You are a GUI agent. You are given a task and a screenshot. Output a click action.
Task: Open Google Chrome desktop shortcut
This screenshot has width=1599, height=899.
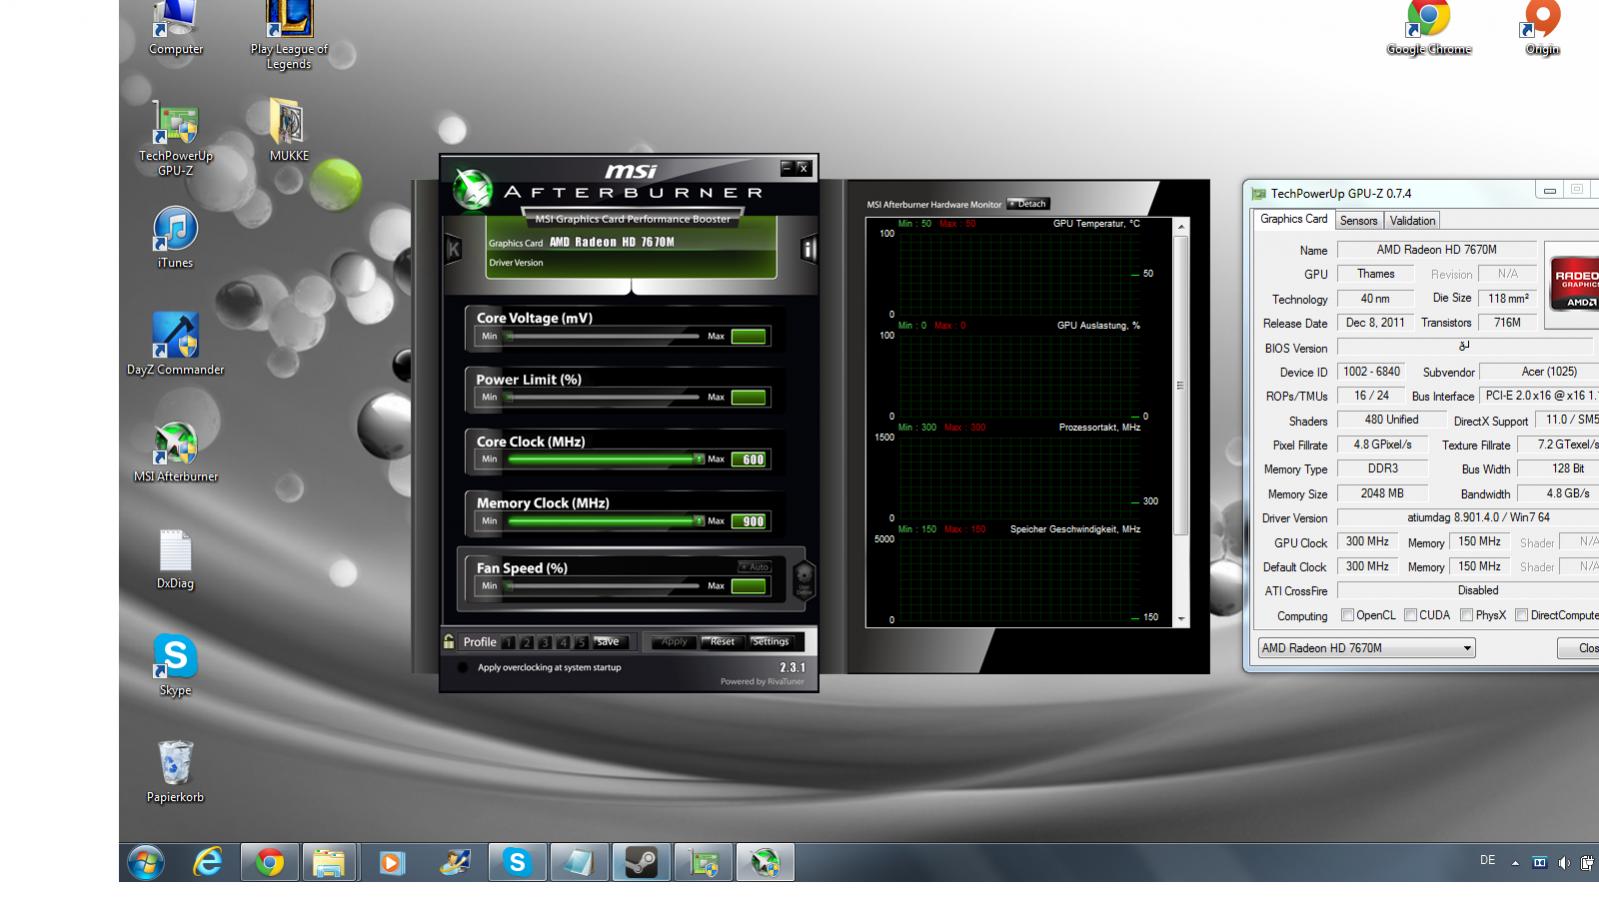click(1428, 28)
